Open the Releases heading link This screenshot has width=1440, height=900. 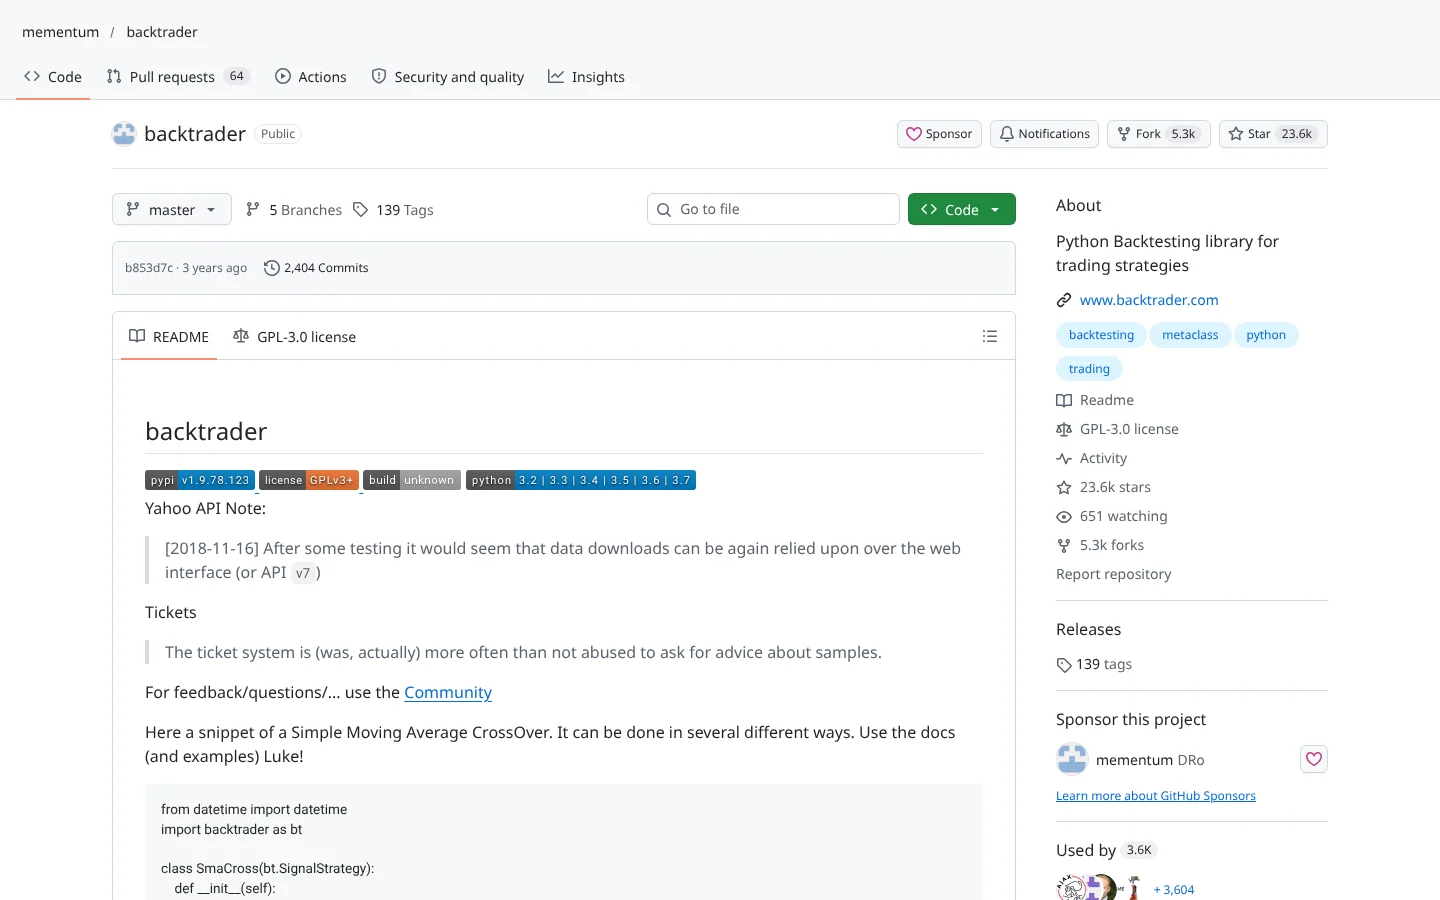1088,629
